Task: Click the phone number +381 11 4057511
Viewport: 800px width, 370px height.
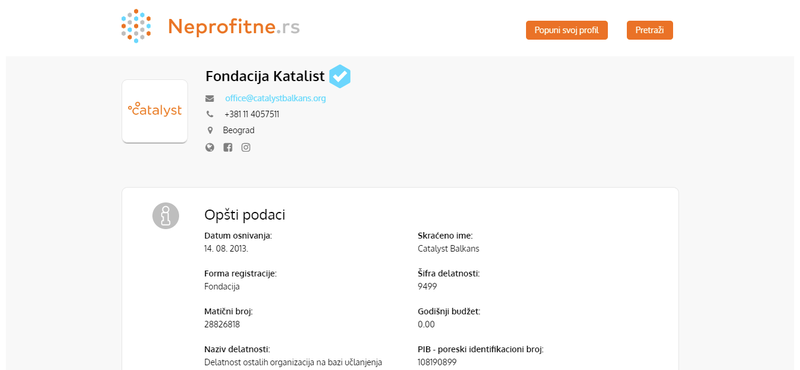Action: [252, 114]
